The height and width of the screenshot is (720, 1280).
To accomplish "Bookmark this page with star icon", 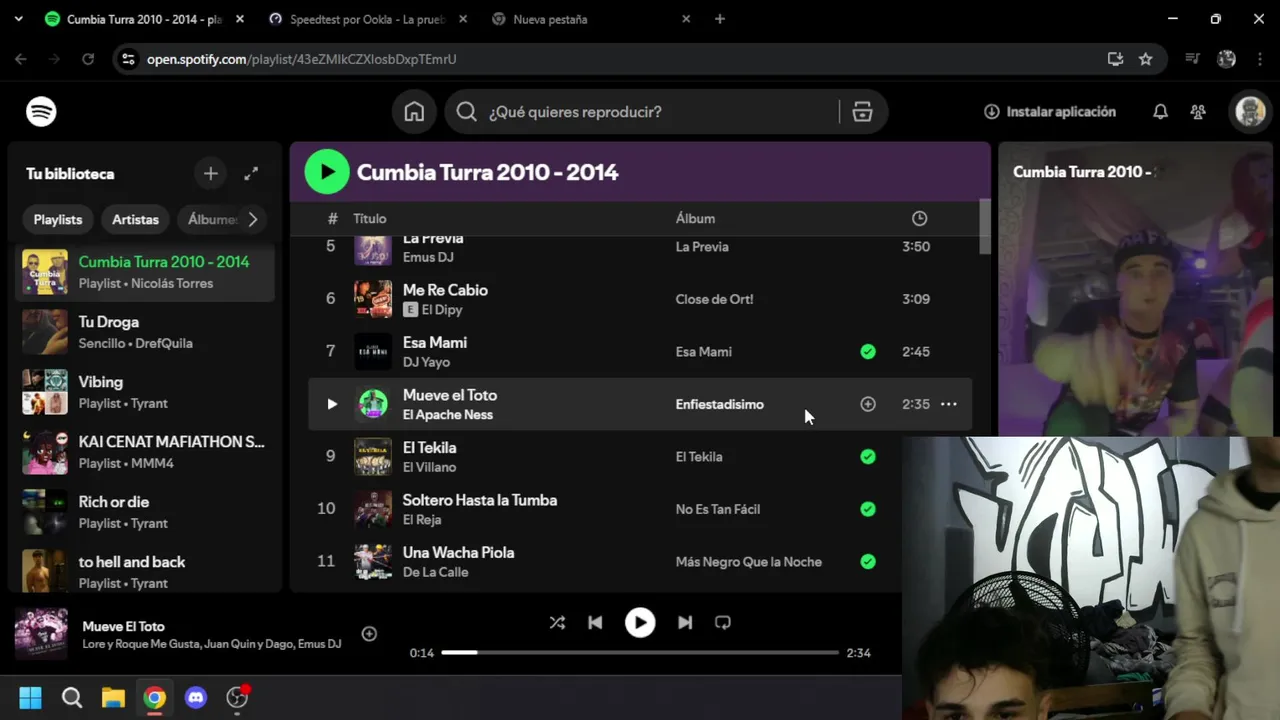I will 1145,59.
